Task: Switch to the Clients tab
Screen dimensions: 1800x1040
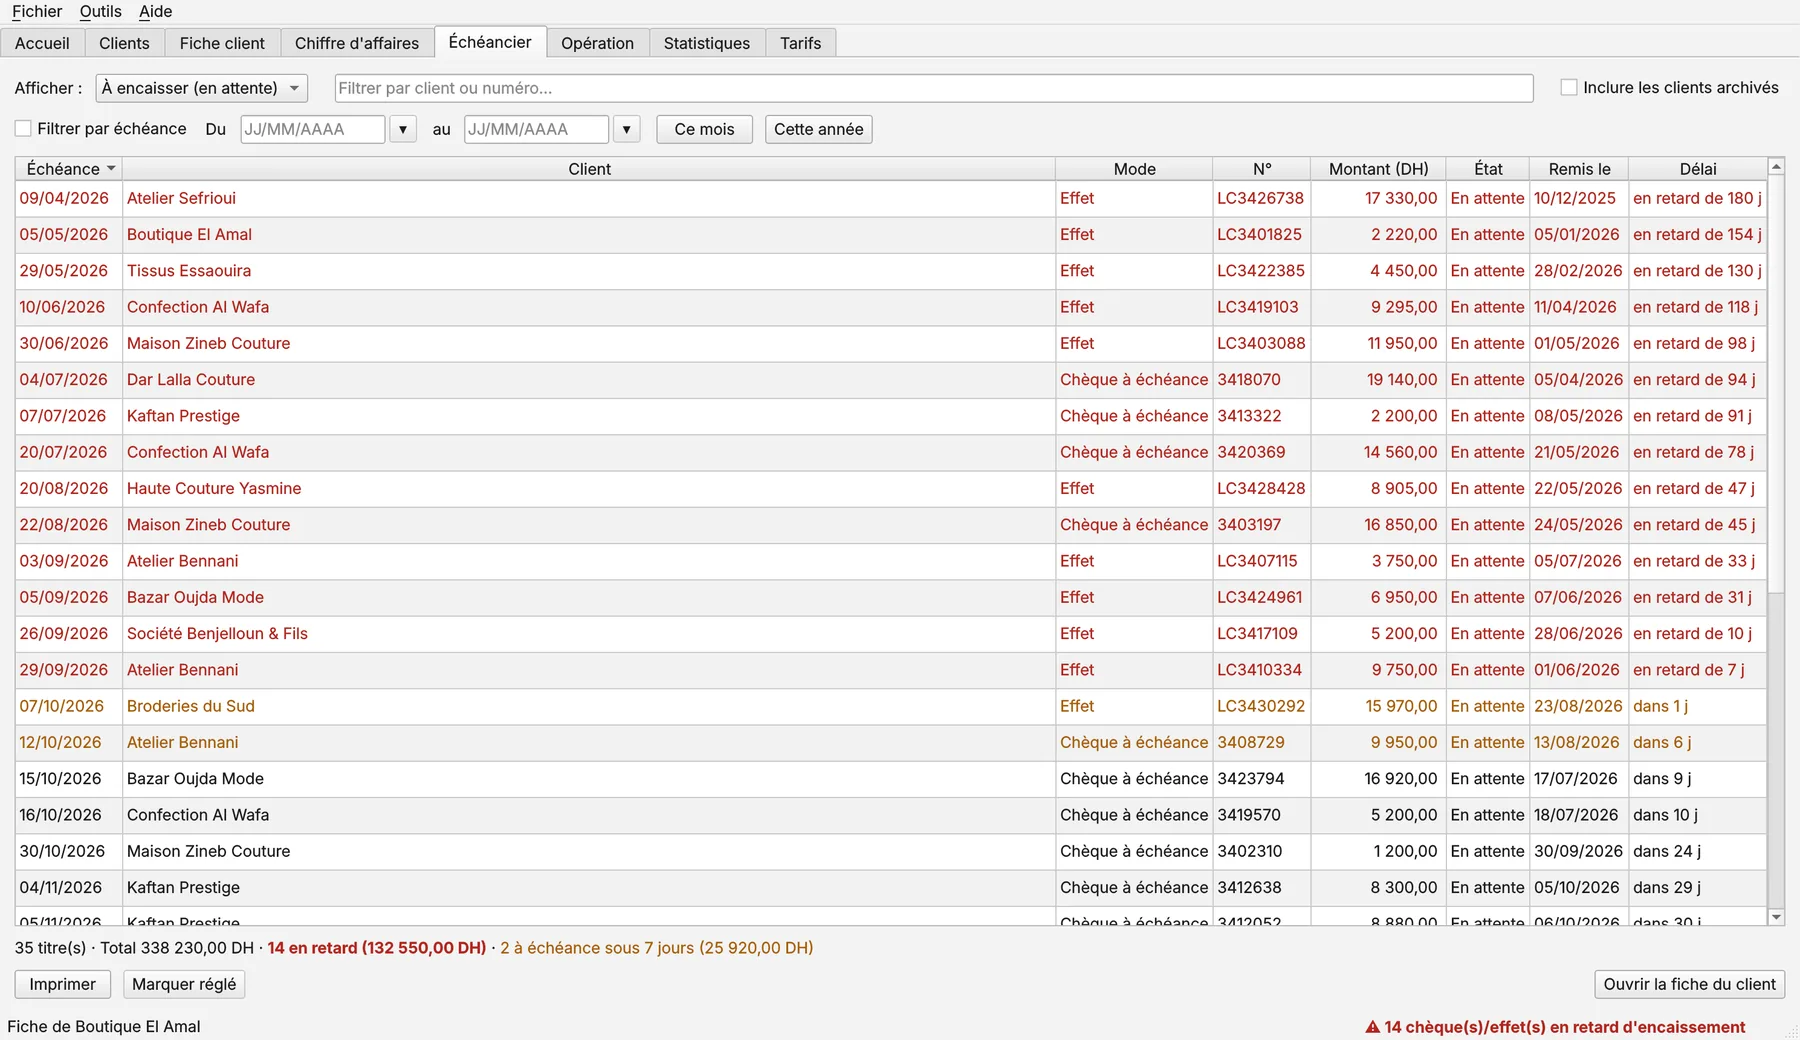Action: tap(124, 43)
